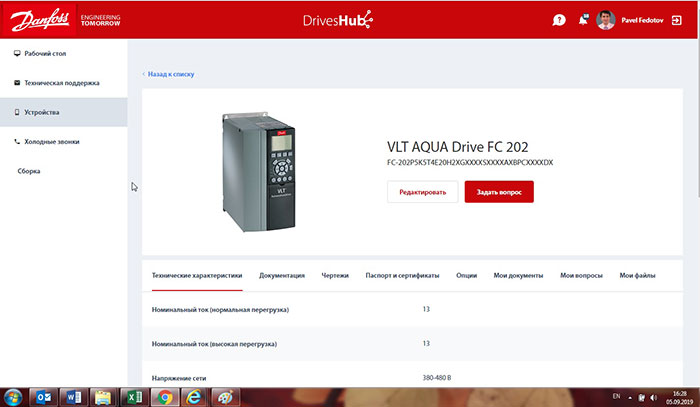Open File Explorer from the taskbar
This screenshot has height=407, width=700.
(104, 397)
